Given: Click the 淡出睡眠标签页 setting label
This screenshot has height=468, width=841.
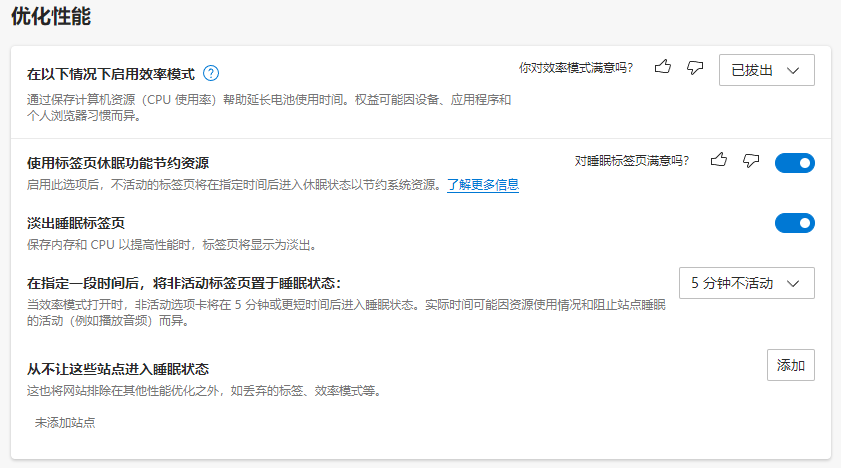Looking at the screenshot, I should pos(75,223).
